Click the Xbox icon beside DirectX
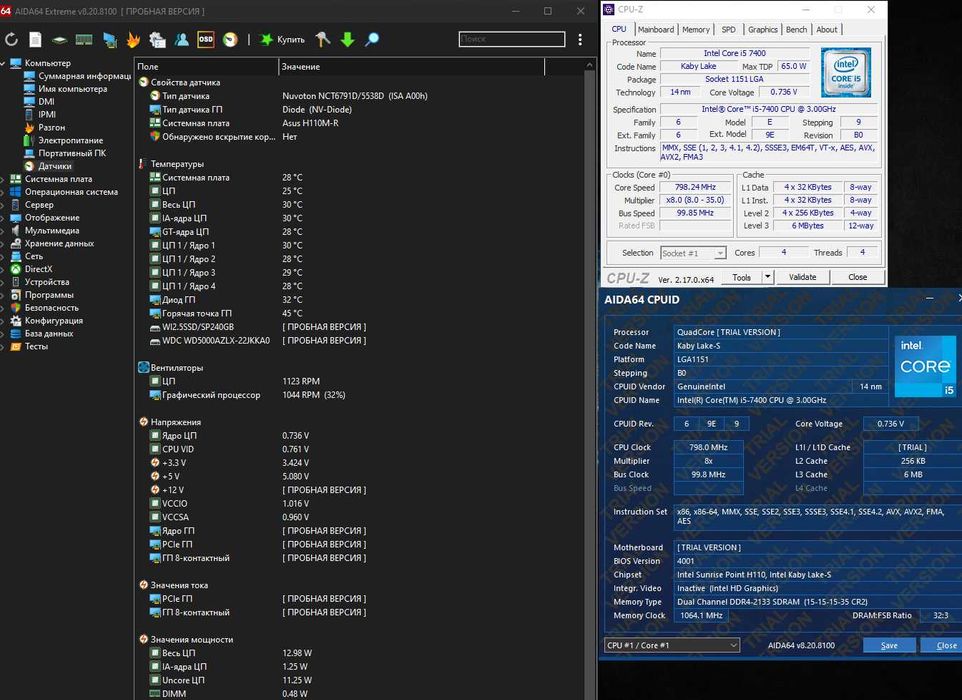962x700 pixels. pyautogui.click(x=15, y=269)
